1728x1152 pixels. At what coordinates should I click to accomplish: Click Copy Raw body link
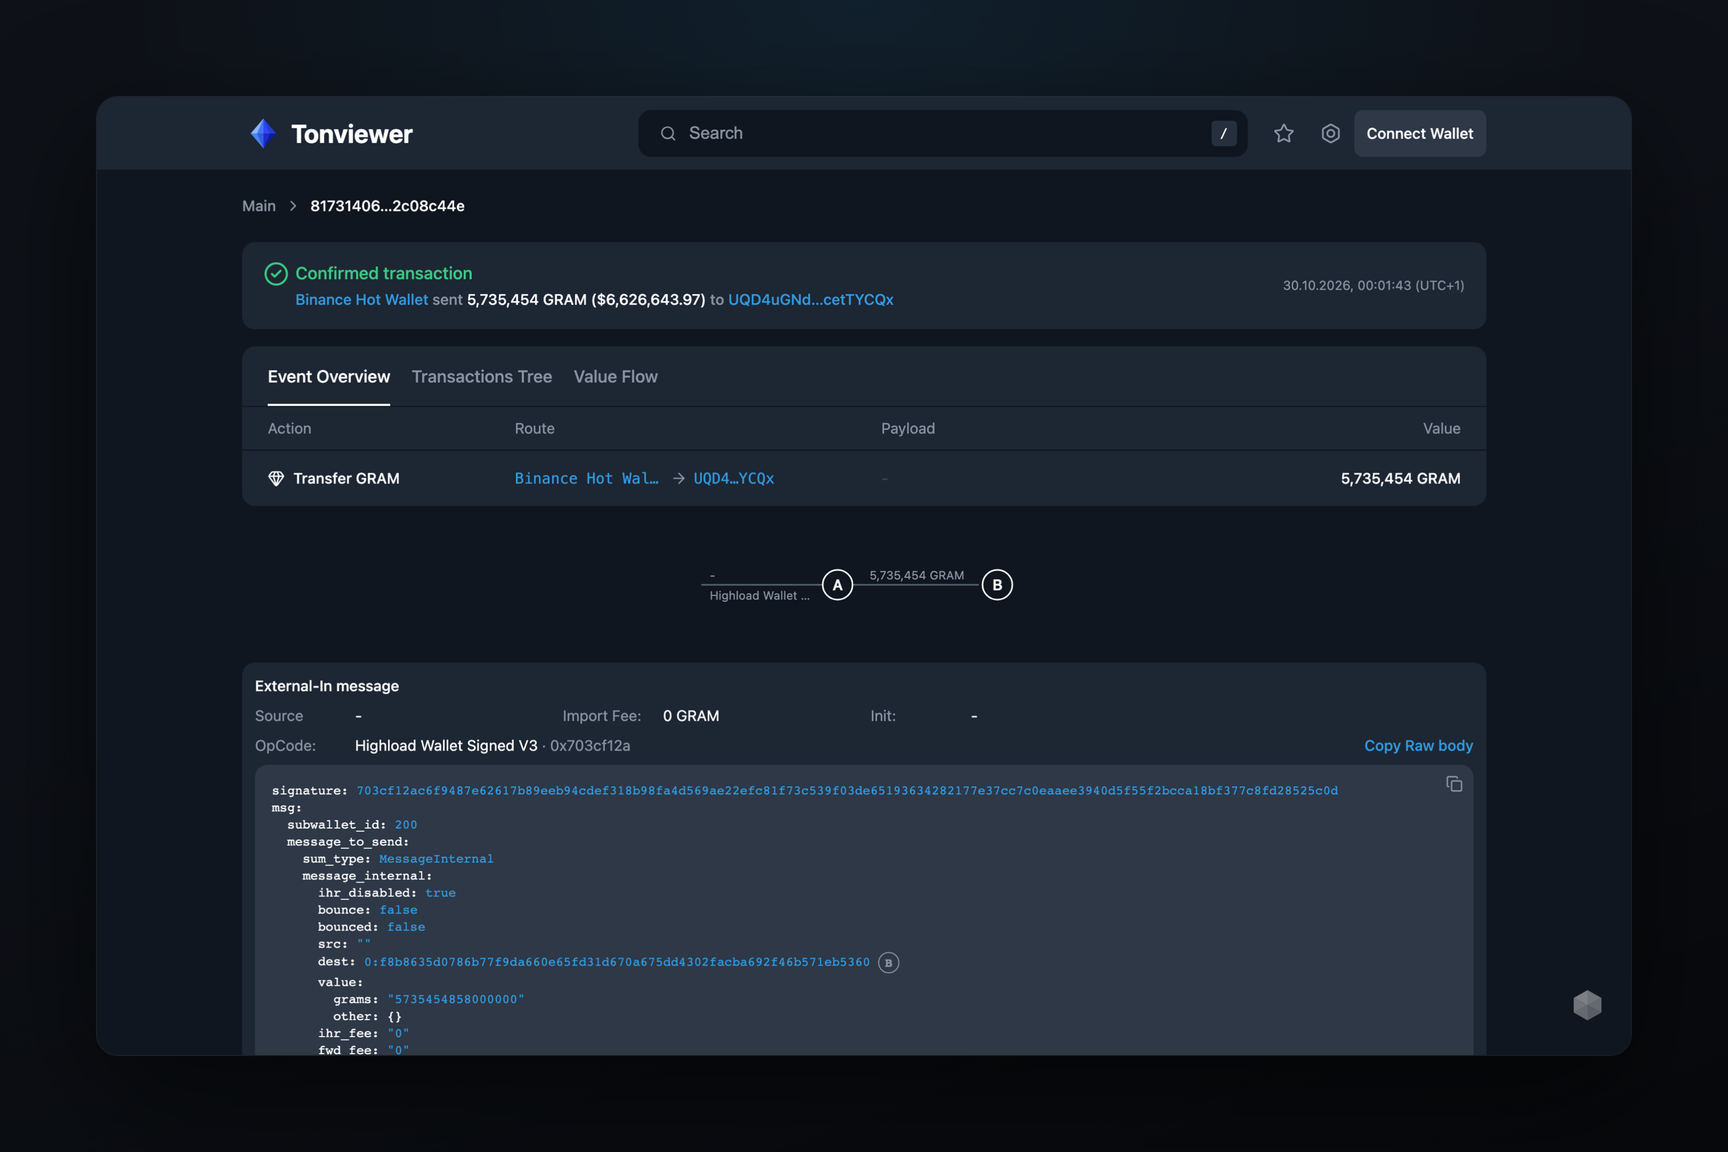point(1418,746)
